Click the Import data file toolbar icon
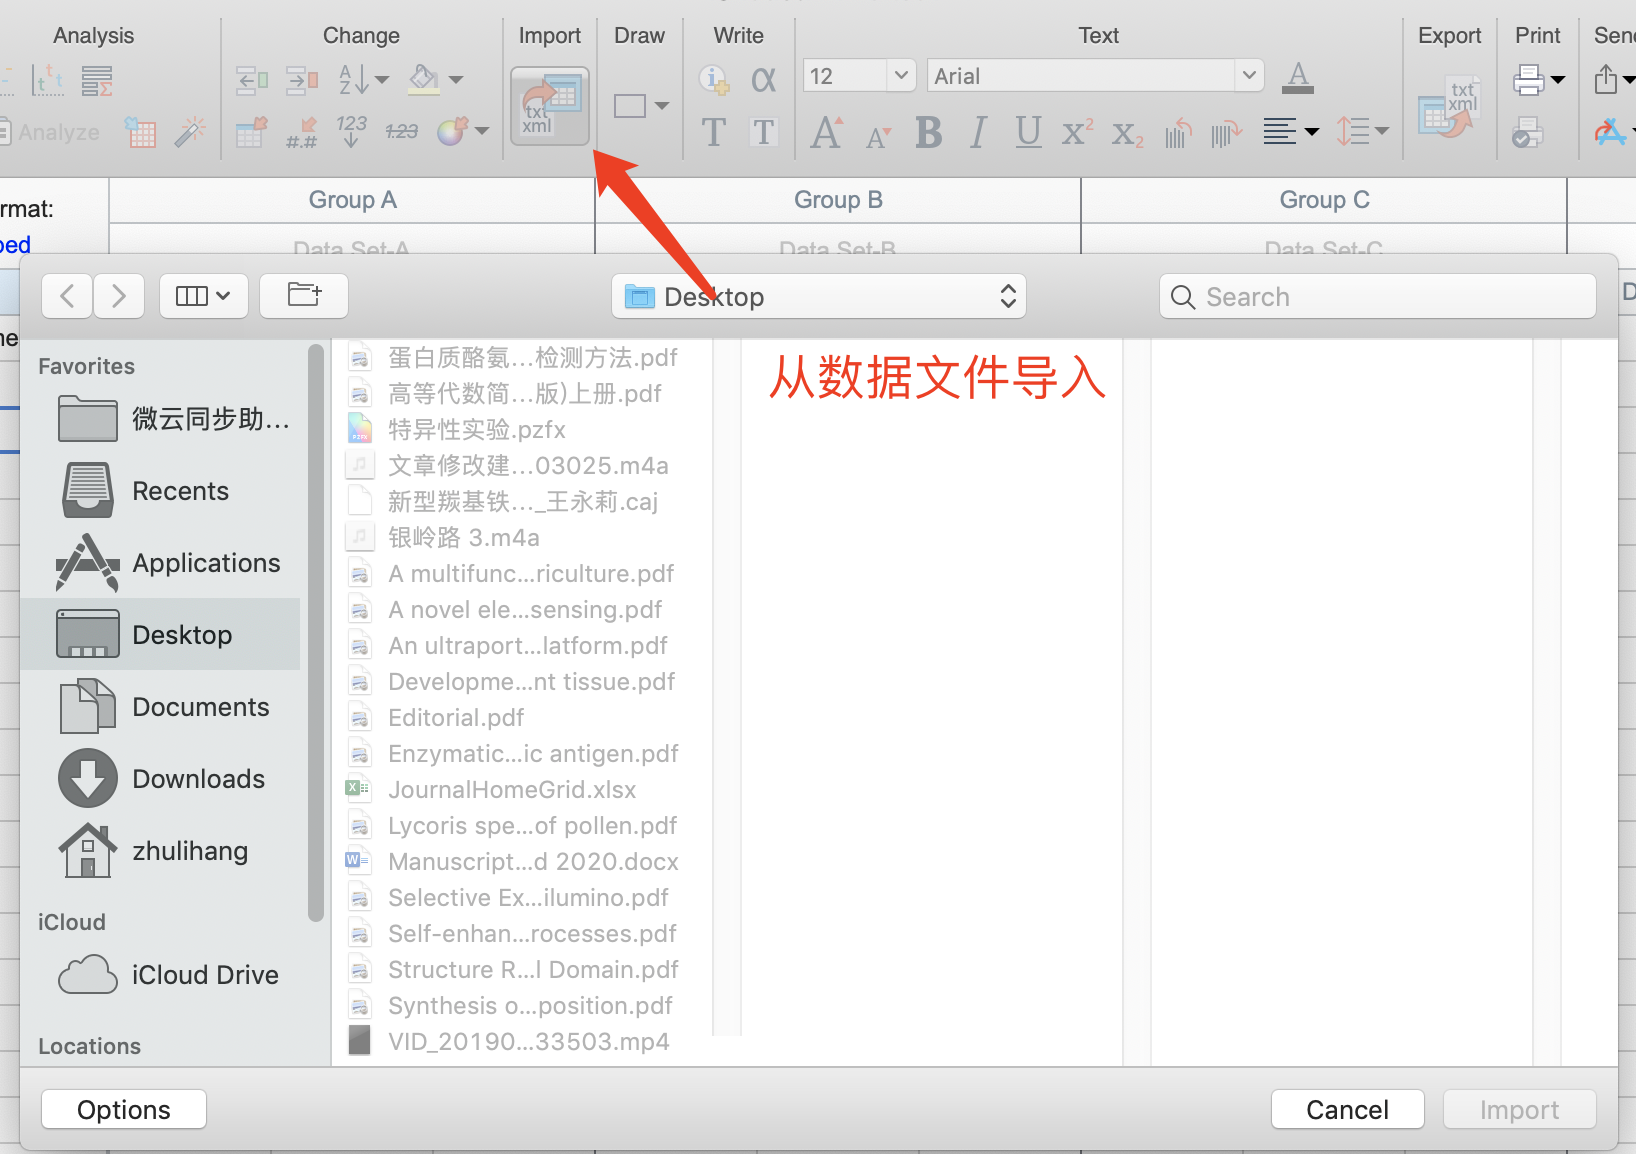Viewport: 1636px width, 1154px height. click(549, 106)
